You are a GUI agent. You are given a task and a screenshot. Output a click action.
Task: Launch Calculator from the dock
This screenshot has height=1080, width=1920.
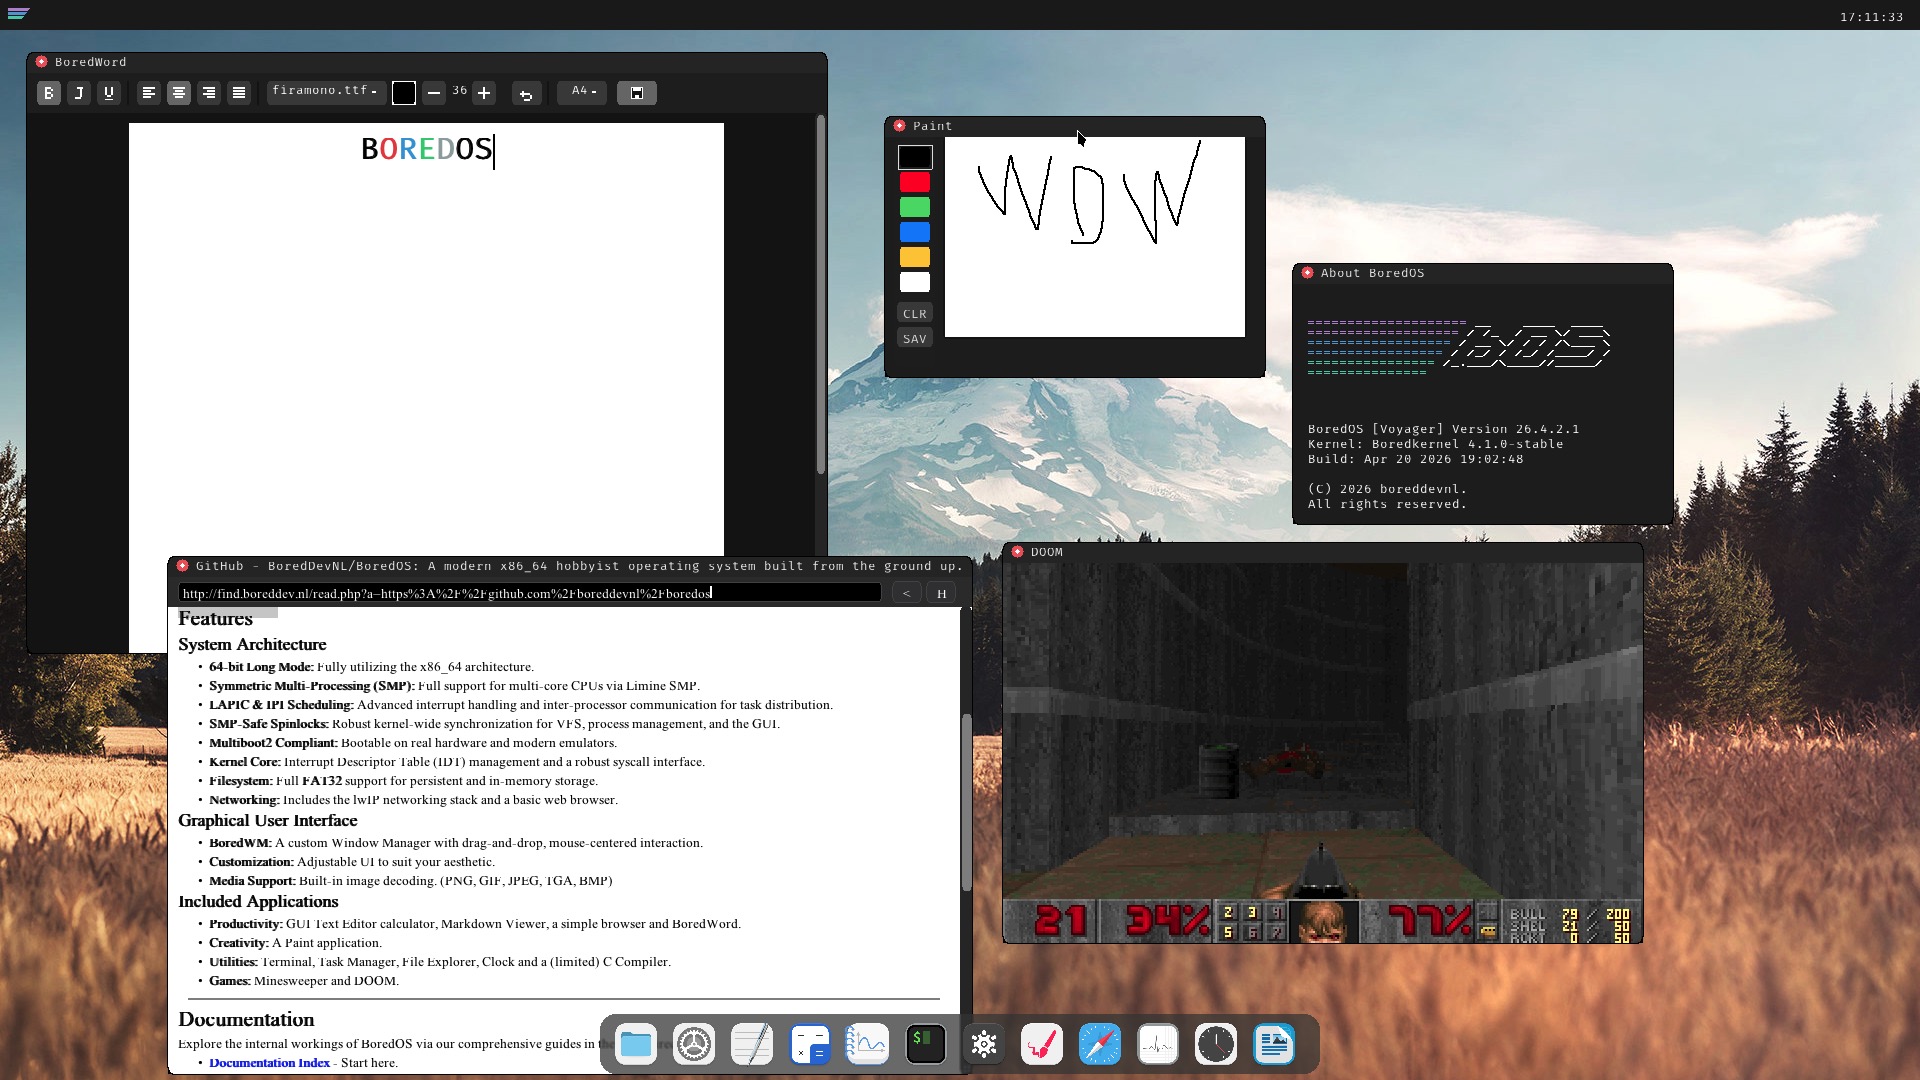pos(810,1045)
